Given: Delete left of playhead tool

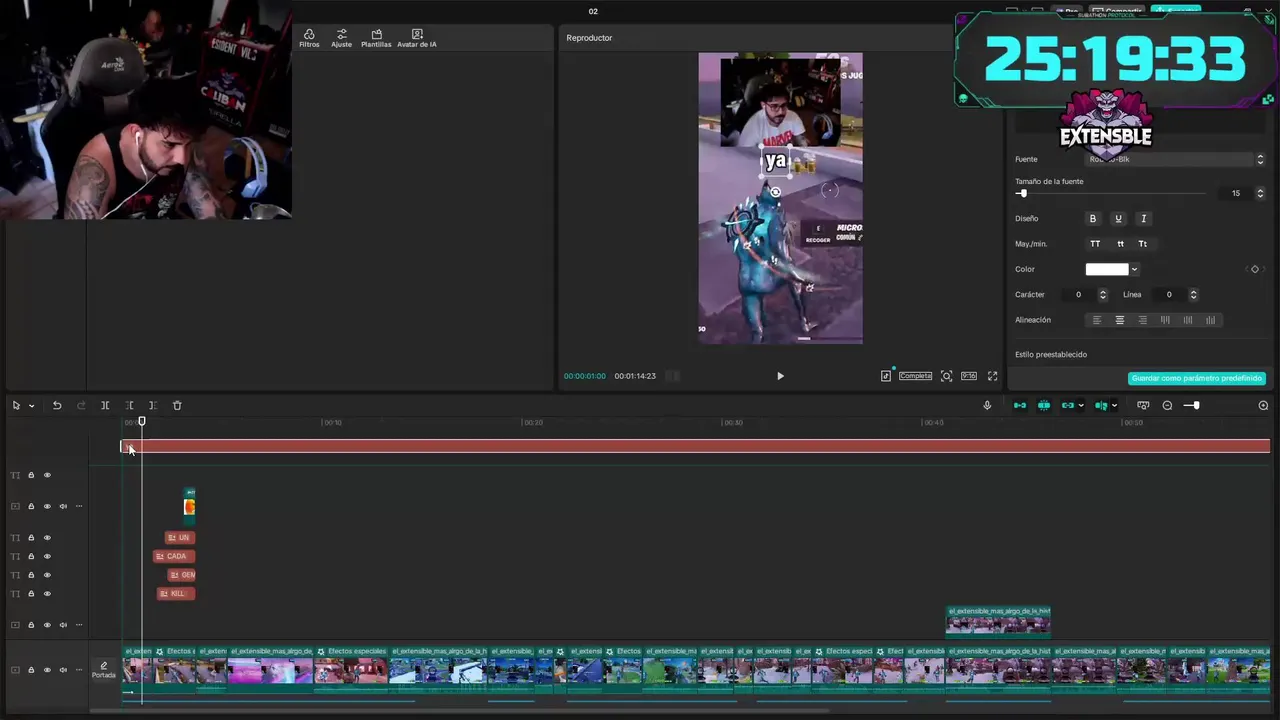Looking at the screenshot, I should coord(129,405).
